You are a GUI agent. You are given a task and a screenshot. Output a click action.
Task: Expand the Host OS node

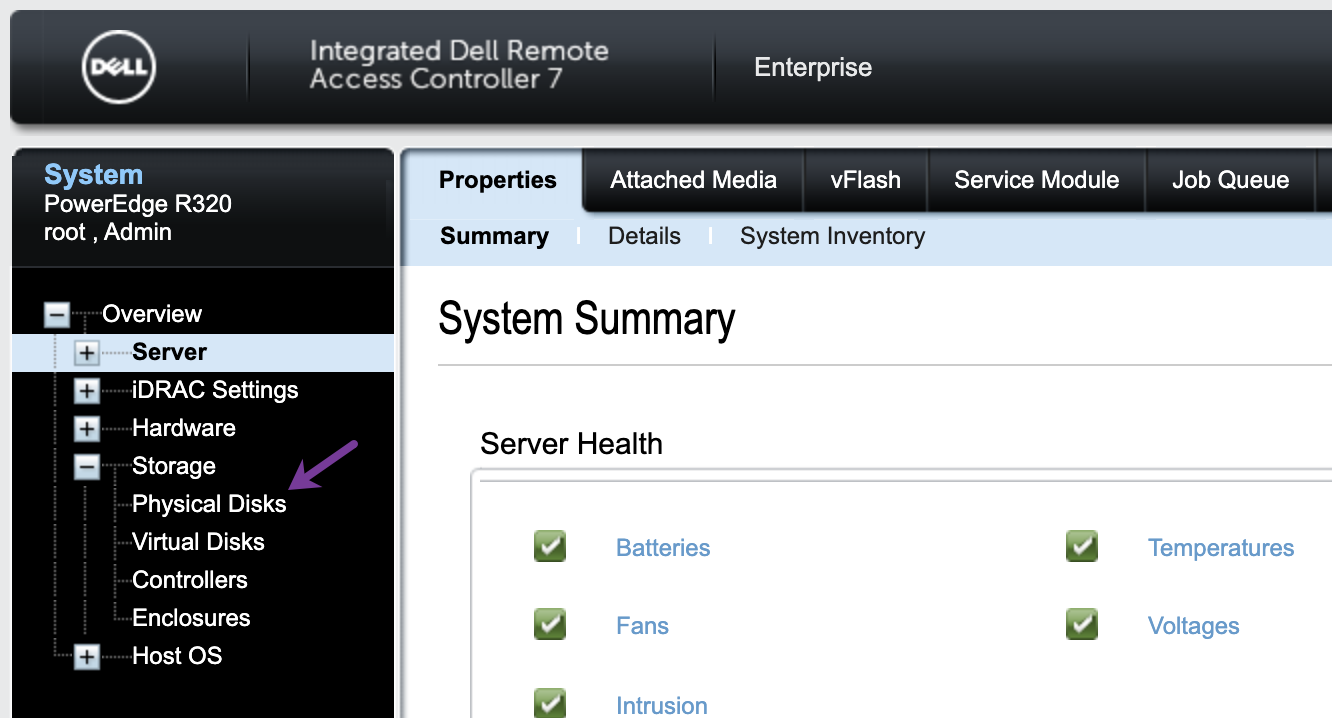point(87,657)
